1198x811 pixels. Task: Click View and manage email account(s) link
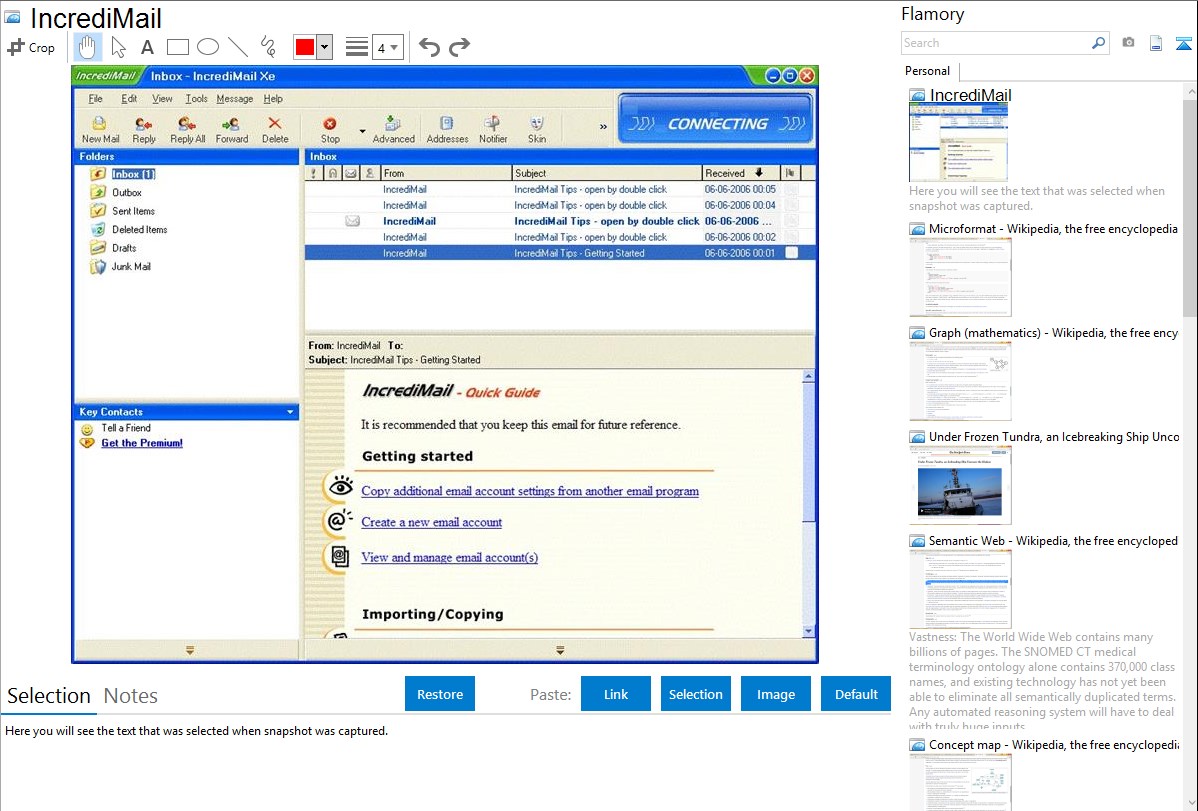(x=449, y=557)
